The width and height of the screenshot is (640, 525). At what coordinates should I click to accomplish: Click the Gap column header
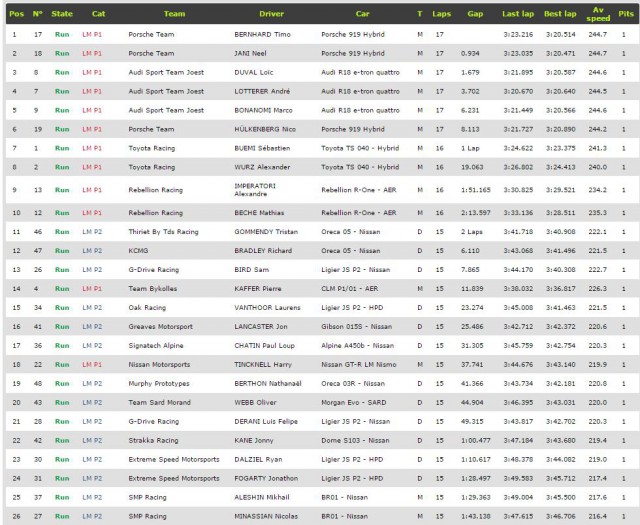(x=475, y=13)
